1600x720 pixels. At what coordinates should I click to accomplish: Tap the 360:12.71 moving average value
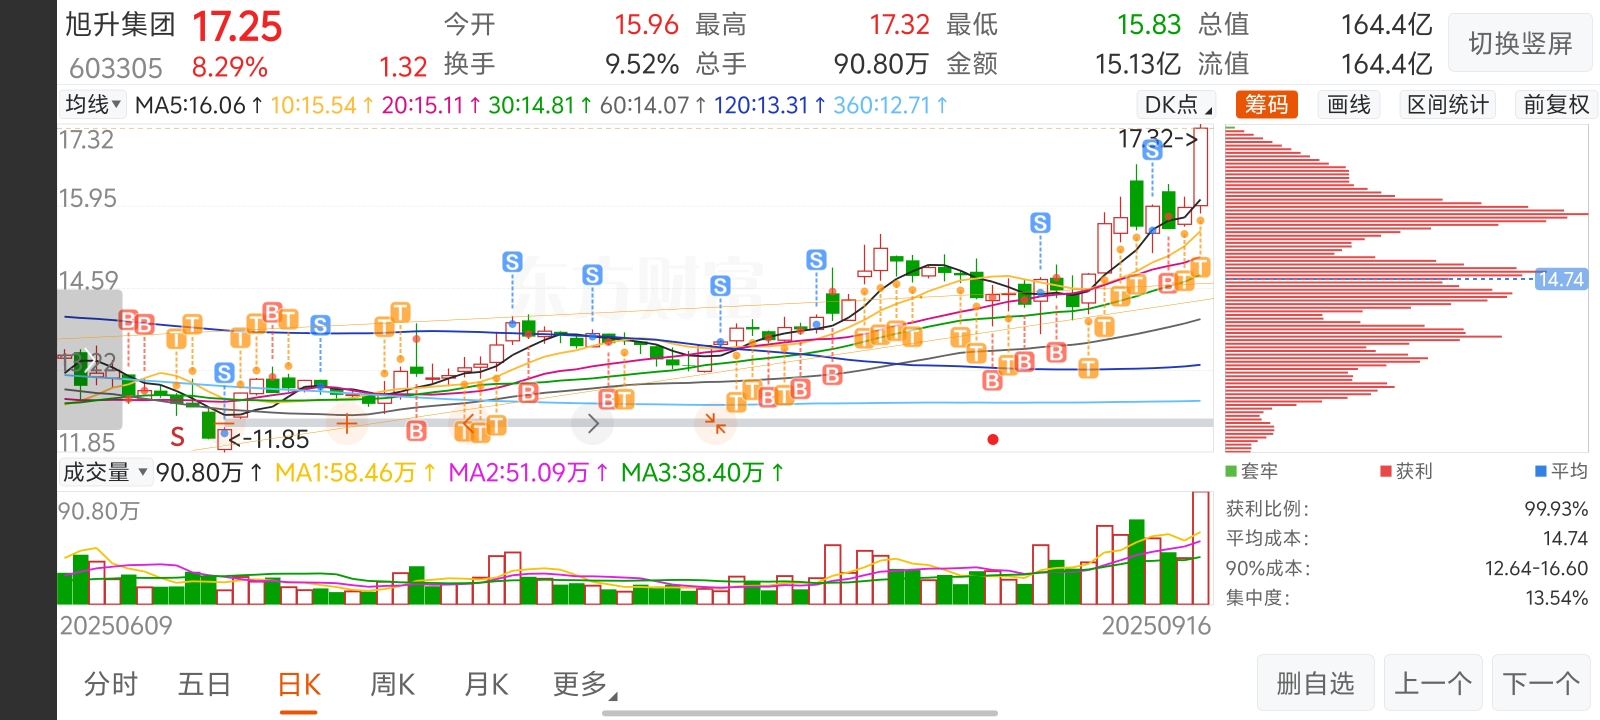[x=891, y=105]
